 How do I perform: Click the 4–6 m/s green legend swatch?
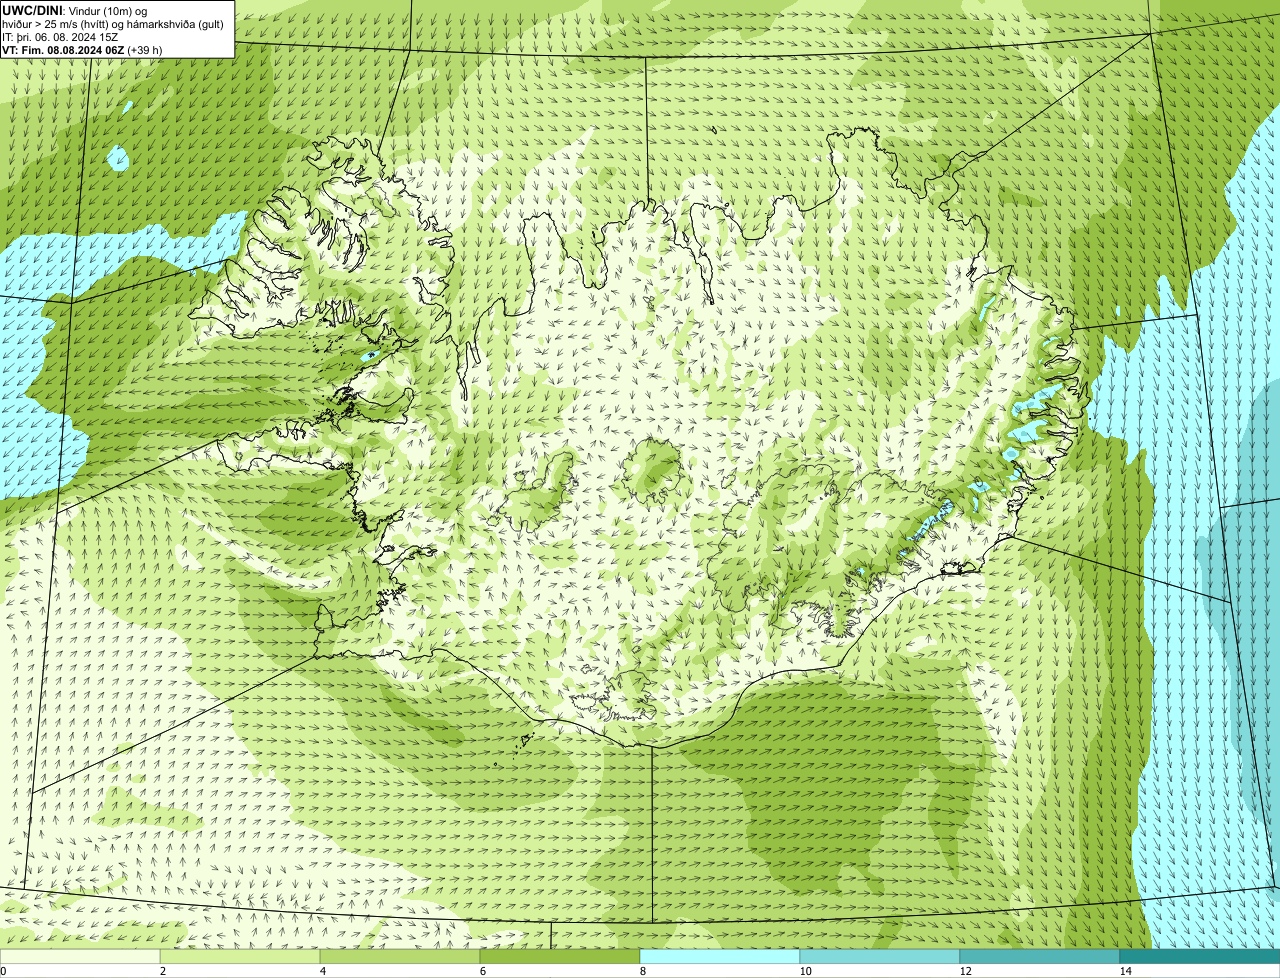(400, 956)
